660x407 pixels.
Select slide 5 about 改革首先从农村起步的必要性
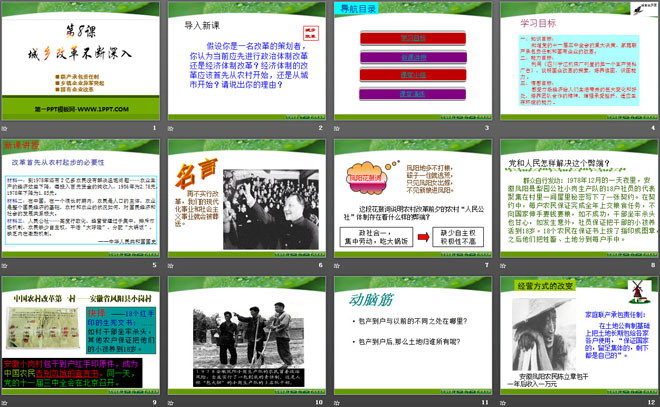(x=80, y=199)
